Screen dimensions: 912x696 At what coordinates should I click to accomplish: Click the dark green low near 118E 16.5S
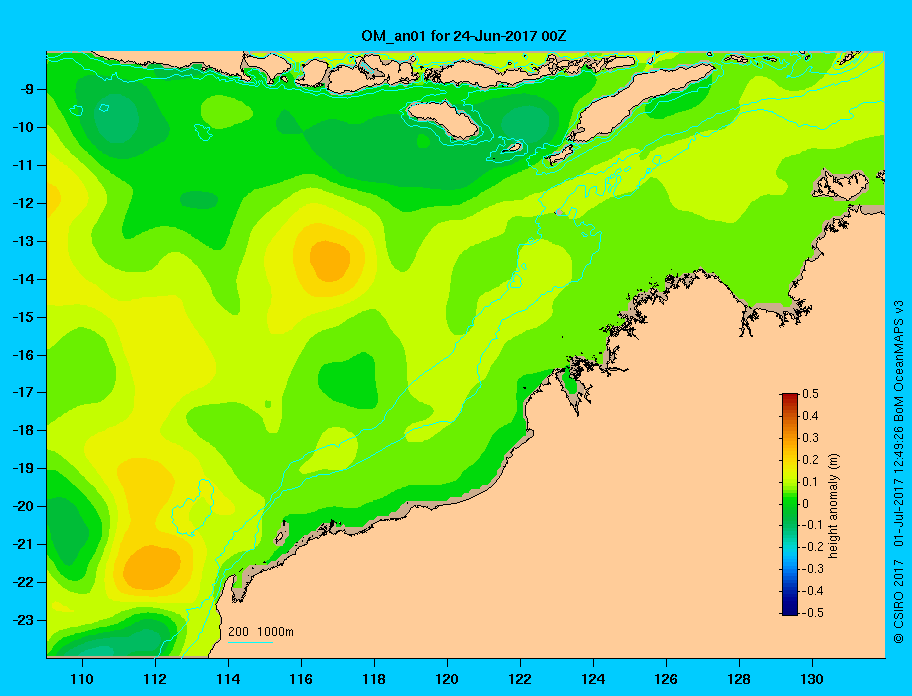coord(349,381)
